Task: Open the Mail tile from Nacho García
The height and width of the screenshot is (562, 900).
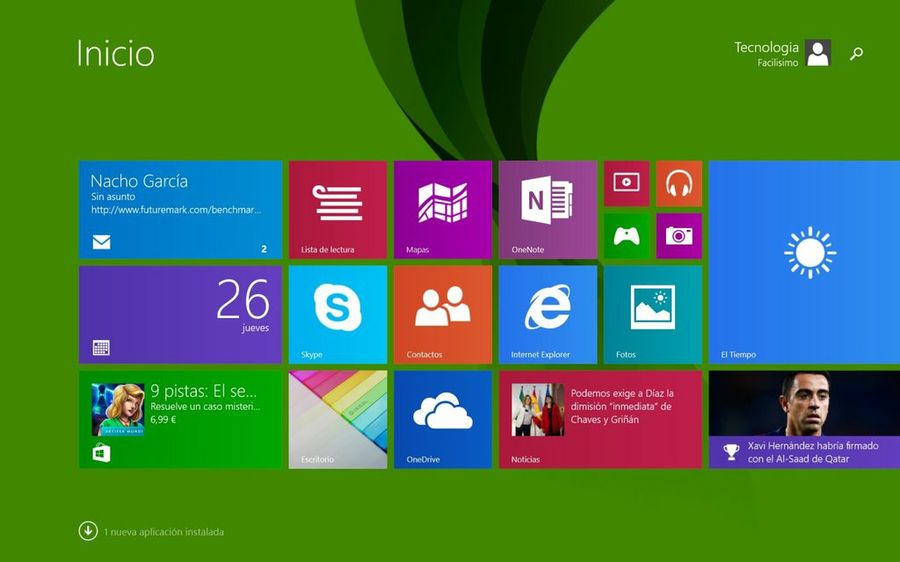Action: (180, 209)
